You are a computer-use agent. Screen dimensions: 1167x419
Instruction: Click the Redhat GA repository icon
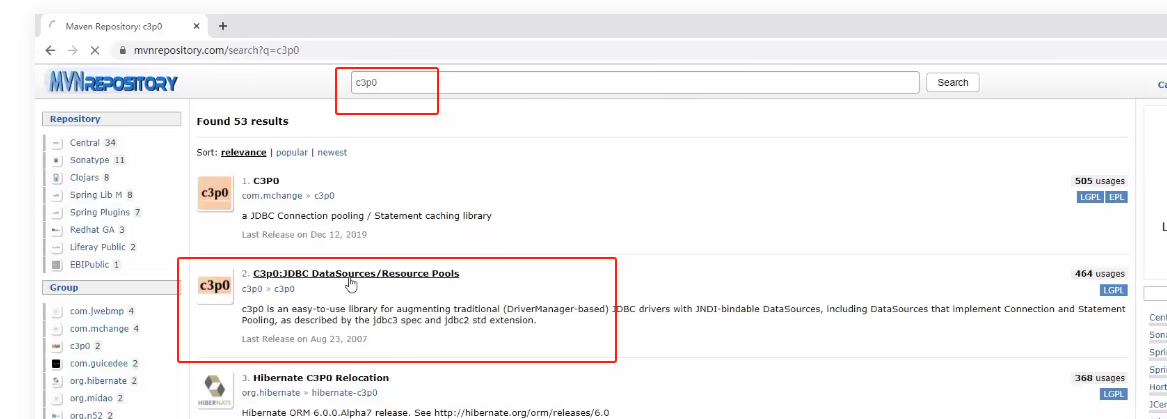click(x=57, y=230)
